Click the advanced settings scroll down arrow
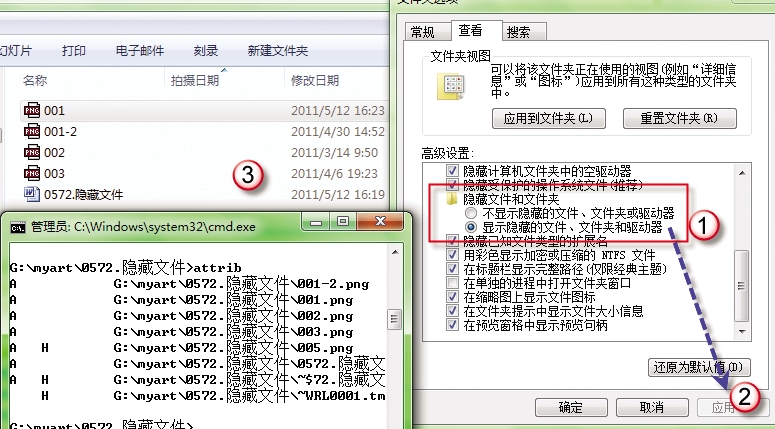775x429 pixels. (742, 332)
